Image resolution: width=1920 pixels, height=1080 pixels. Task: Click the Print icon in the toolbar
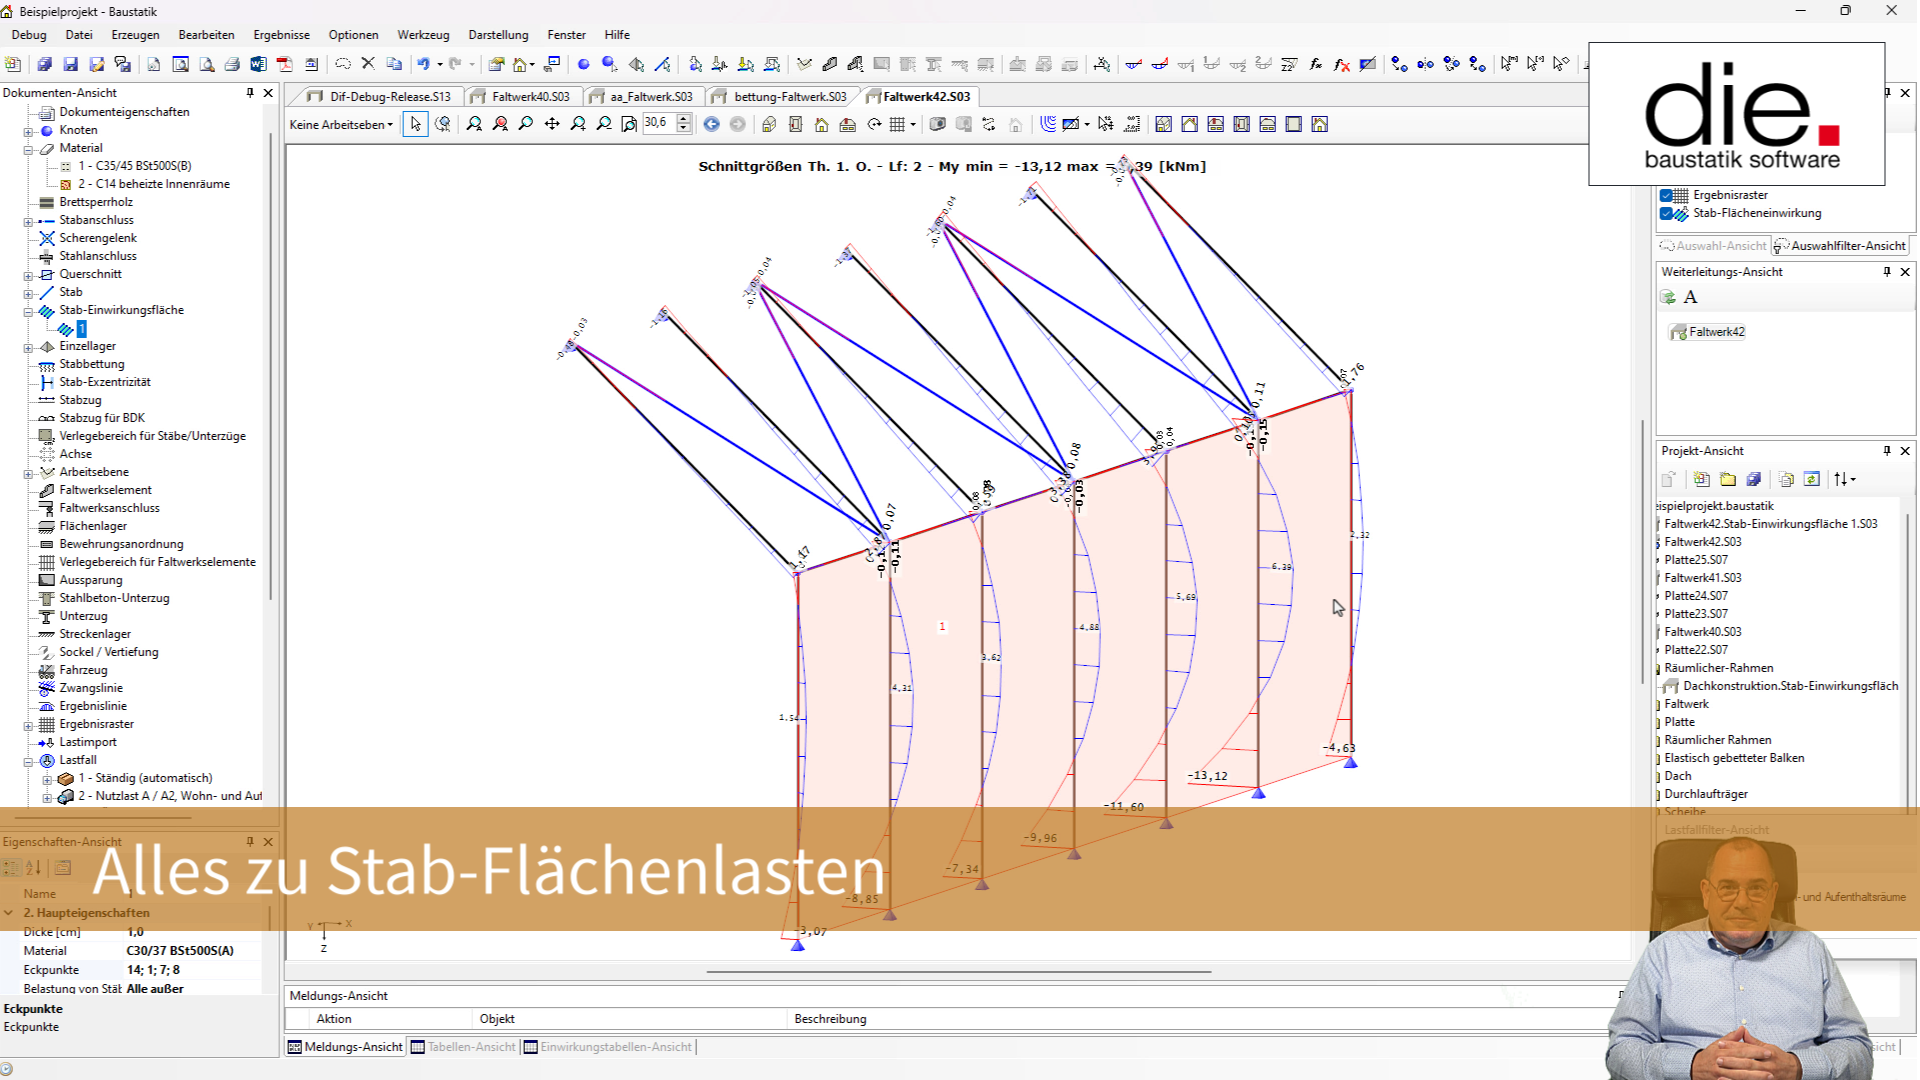pyautogui.click(x=232, y=64)
